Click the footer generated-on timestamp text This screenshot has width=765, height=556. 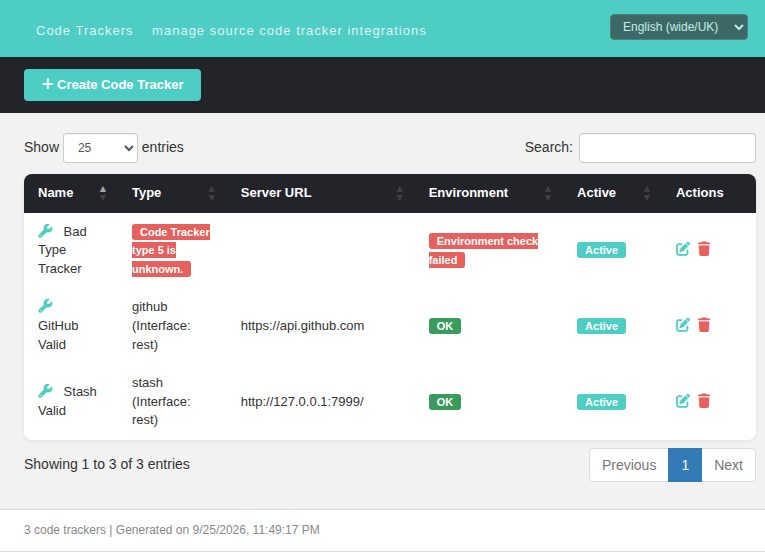218,530
